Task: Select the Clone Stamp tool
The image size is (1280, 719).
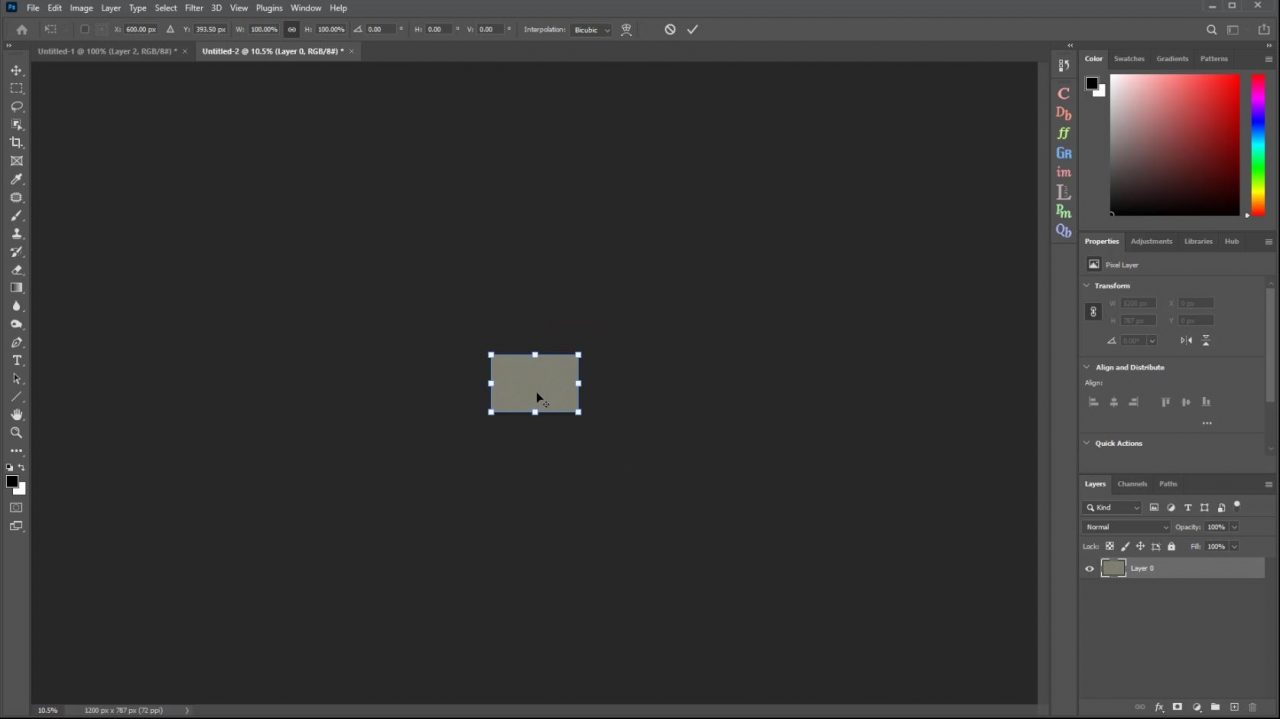Action: [16, 233]
